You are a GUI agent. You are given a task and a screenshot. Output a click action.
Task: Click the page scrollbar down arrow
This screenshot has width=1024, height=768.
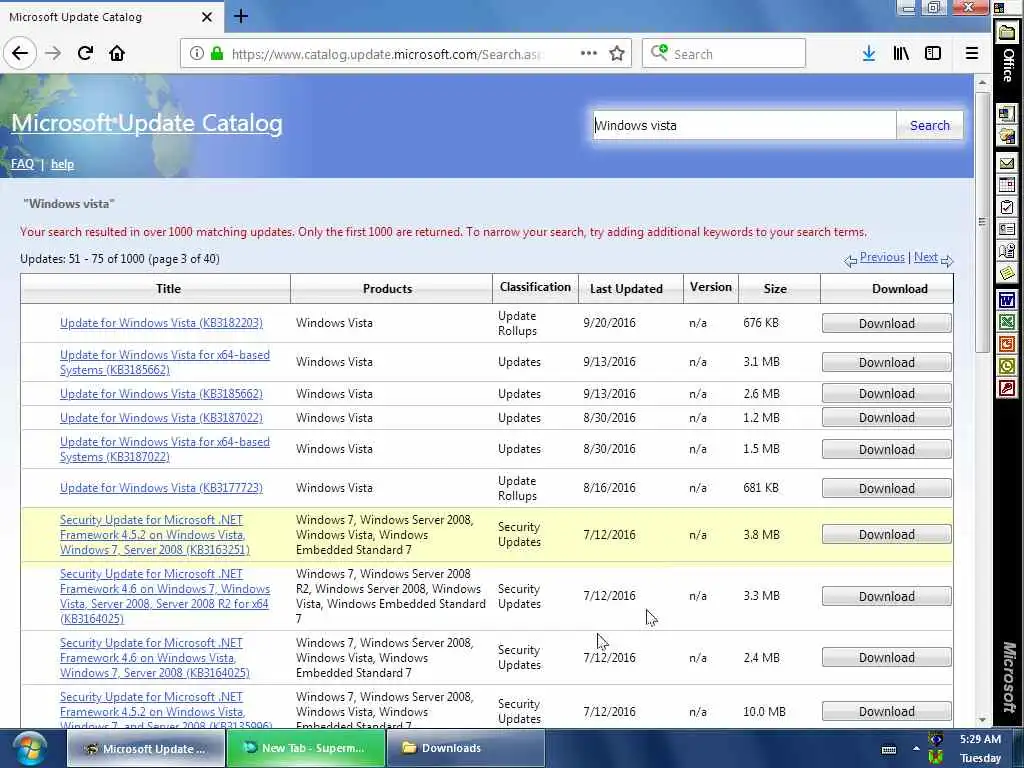pyautogui.click(x=982, y=720)
